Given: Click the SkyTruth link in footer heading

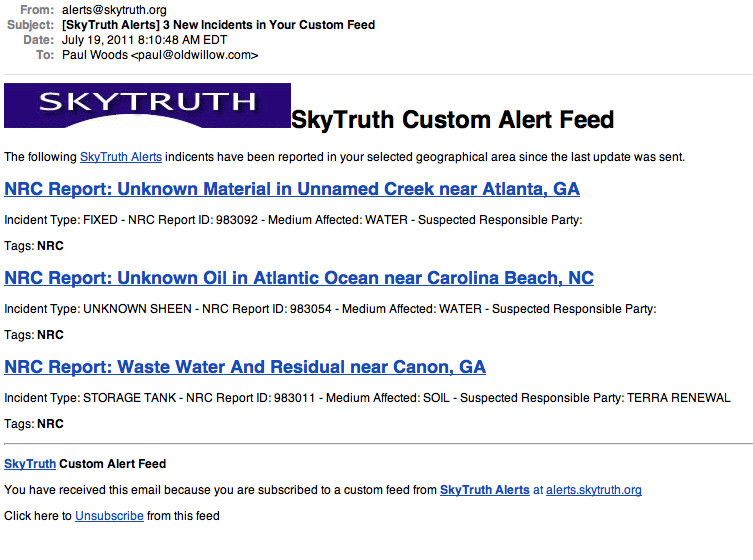Looking at the screenshot, I should (x=30, y=464).
